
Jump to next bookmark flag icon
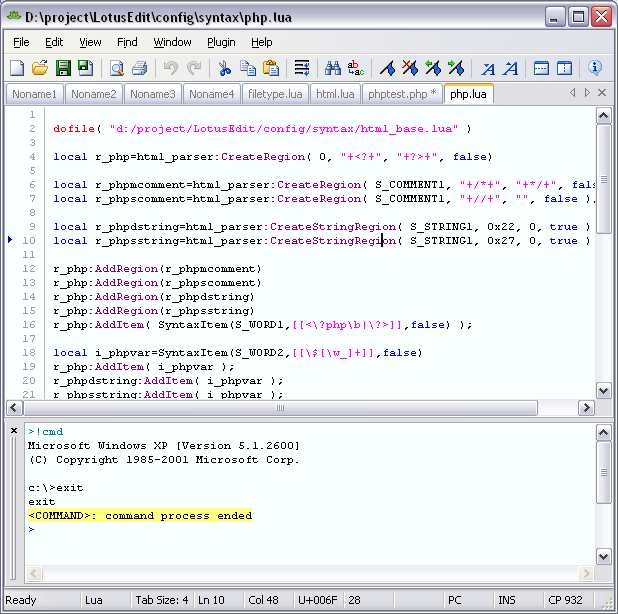[456, 68]
